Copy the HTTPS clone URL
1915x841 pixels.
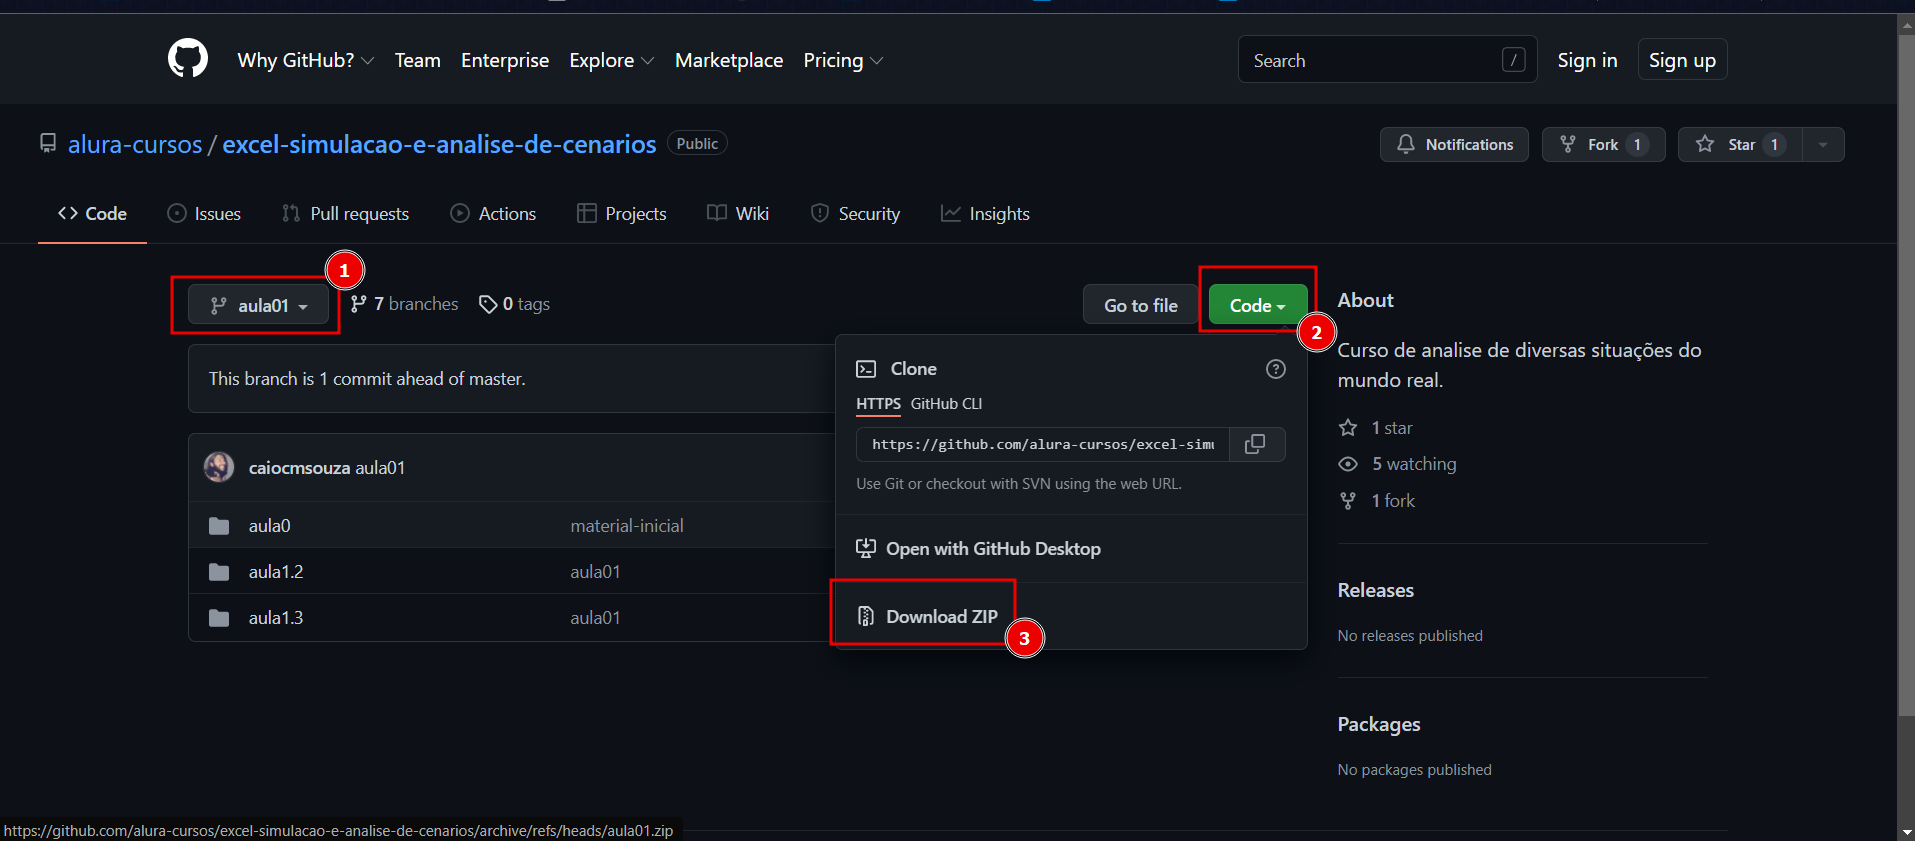(x=1255, y=444)
